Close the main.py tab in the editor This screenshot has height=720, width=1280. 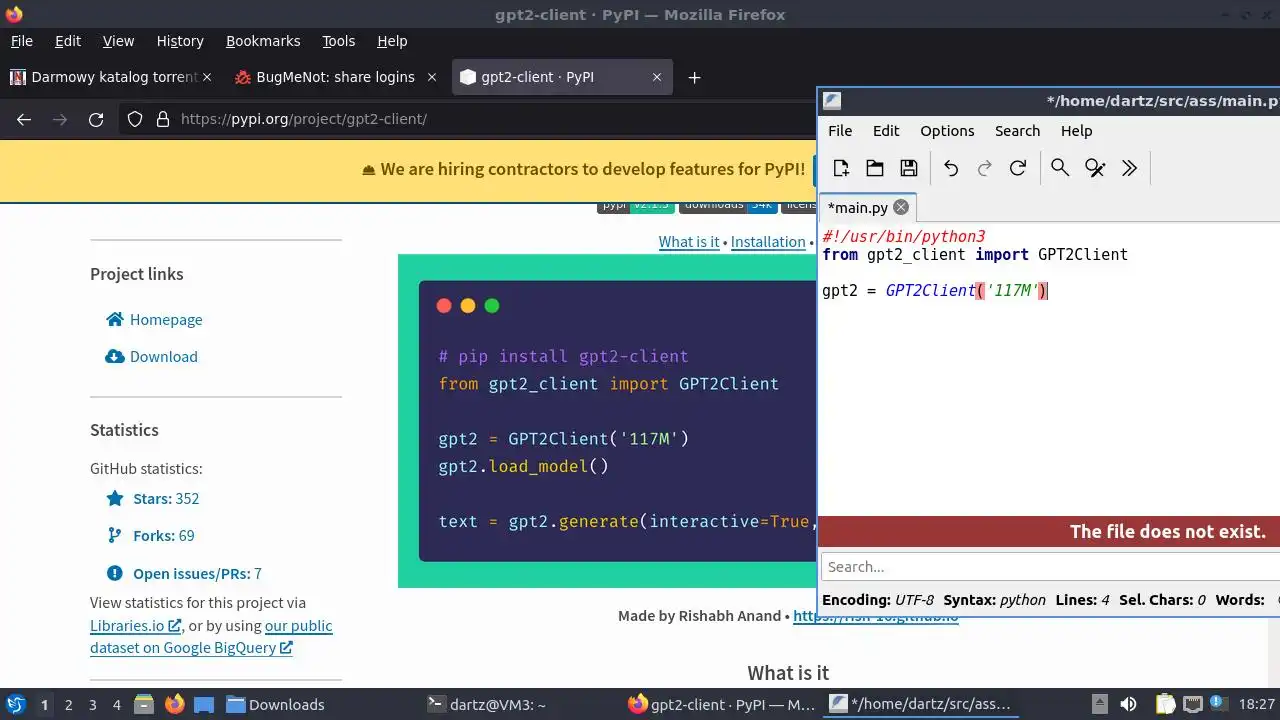tap(901, 207)
